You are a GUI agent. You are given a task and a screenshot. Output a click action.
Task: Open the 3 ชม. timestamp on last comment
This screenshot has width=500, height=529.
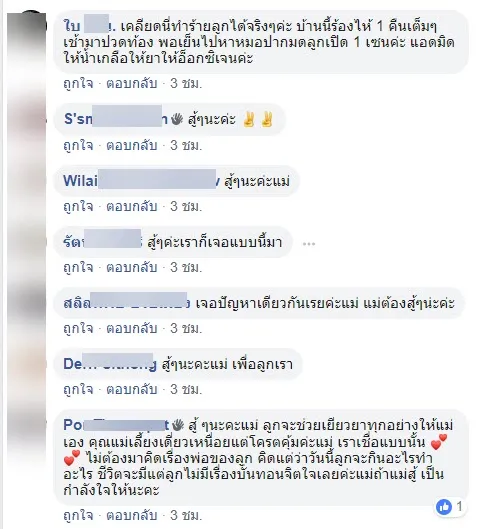[x=186, y=515]
